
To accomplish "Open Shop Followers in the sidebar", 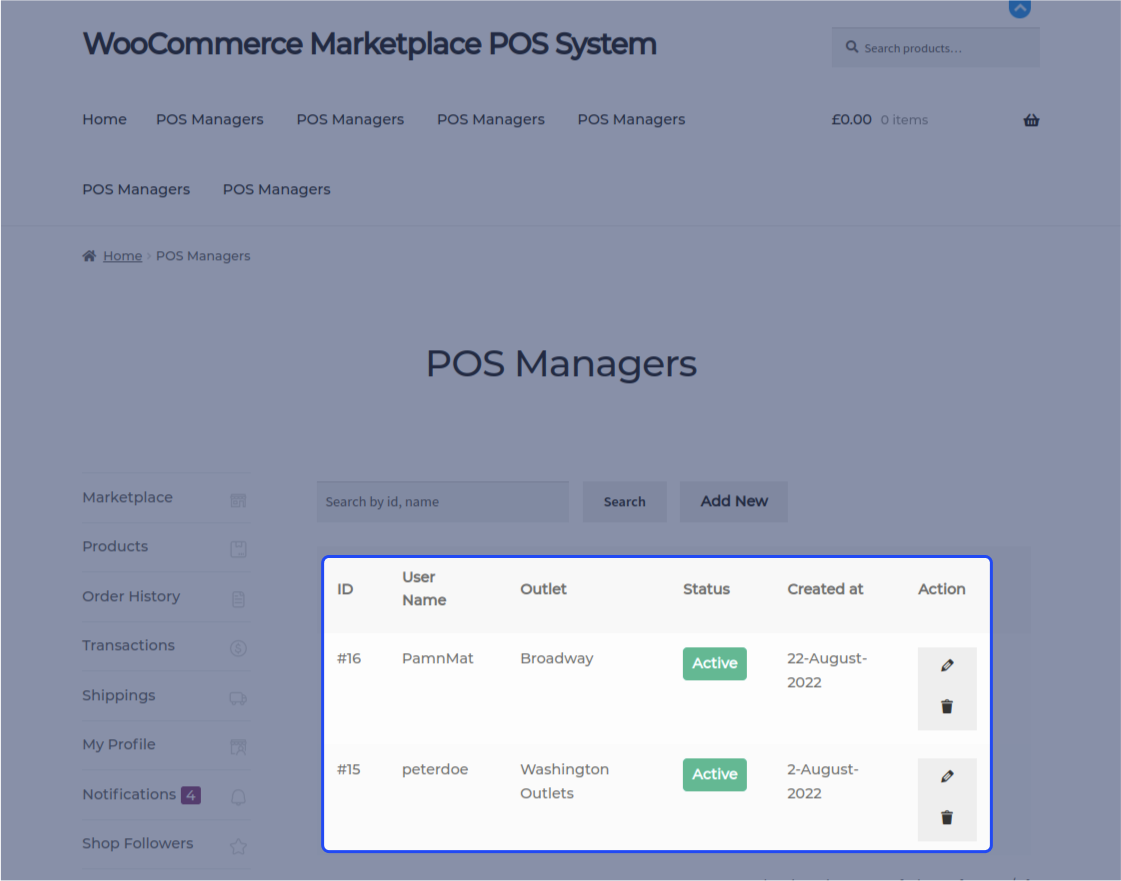I will [137, 843].
